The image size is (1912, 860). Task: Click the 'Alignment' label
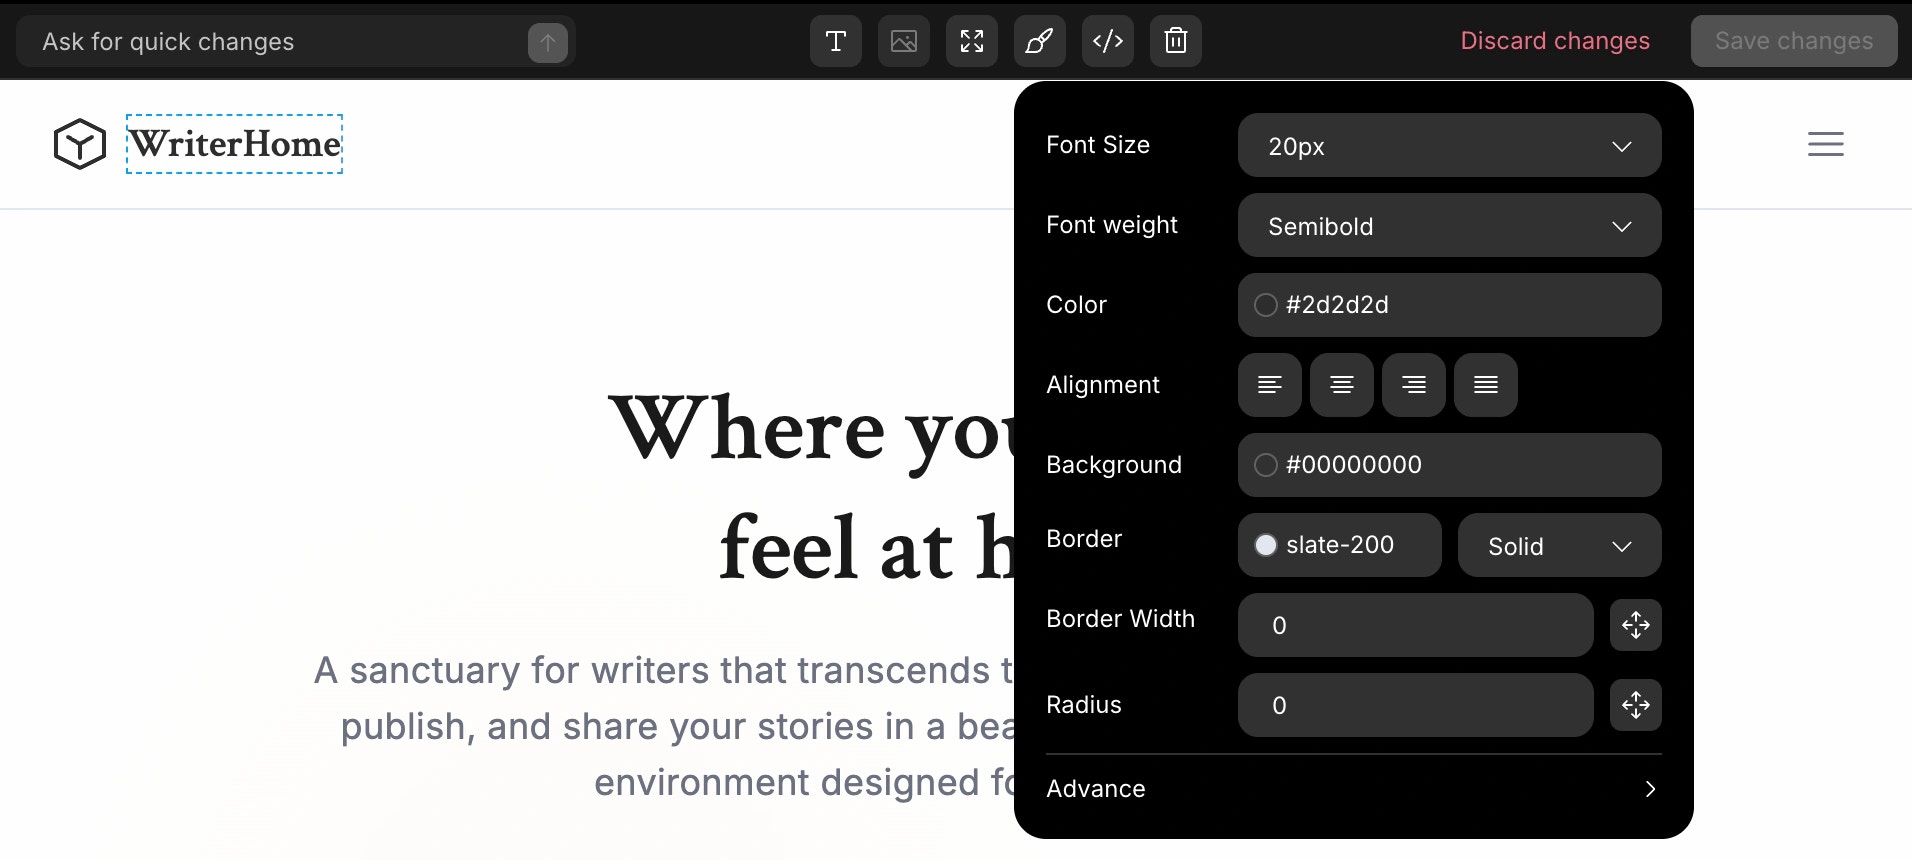coord(1103,385)
